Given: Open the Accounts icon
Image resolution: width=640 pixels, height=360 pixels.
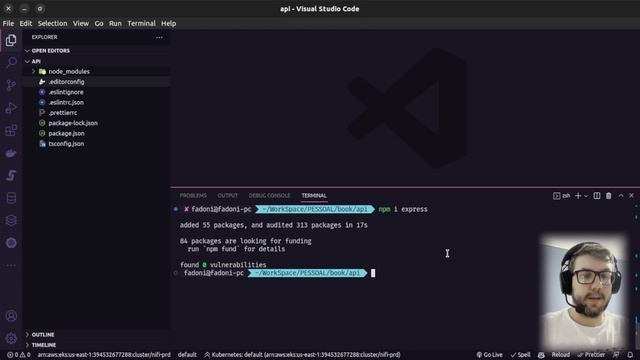Looking at the screenshot, I should 11,316.
